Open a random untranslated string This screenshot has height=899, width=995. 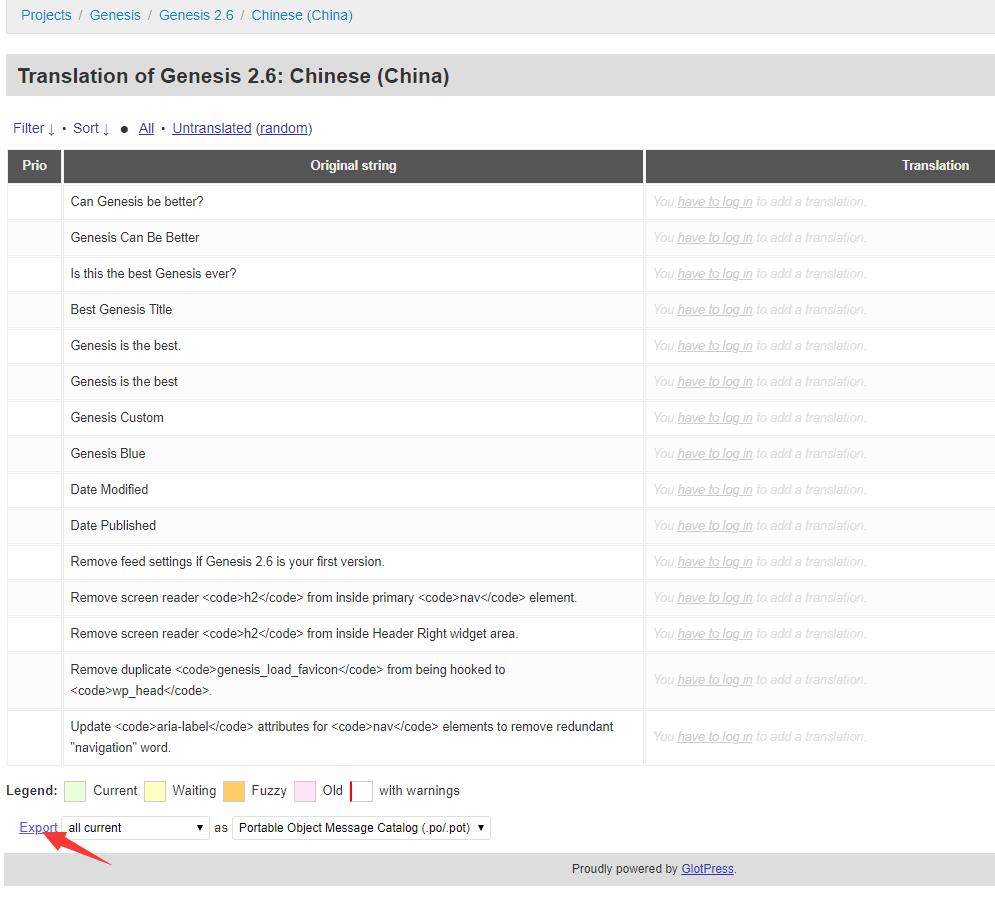click(284, 128)
